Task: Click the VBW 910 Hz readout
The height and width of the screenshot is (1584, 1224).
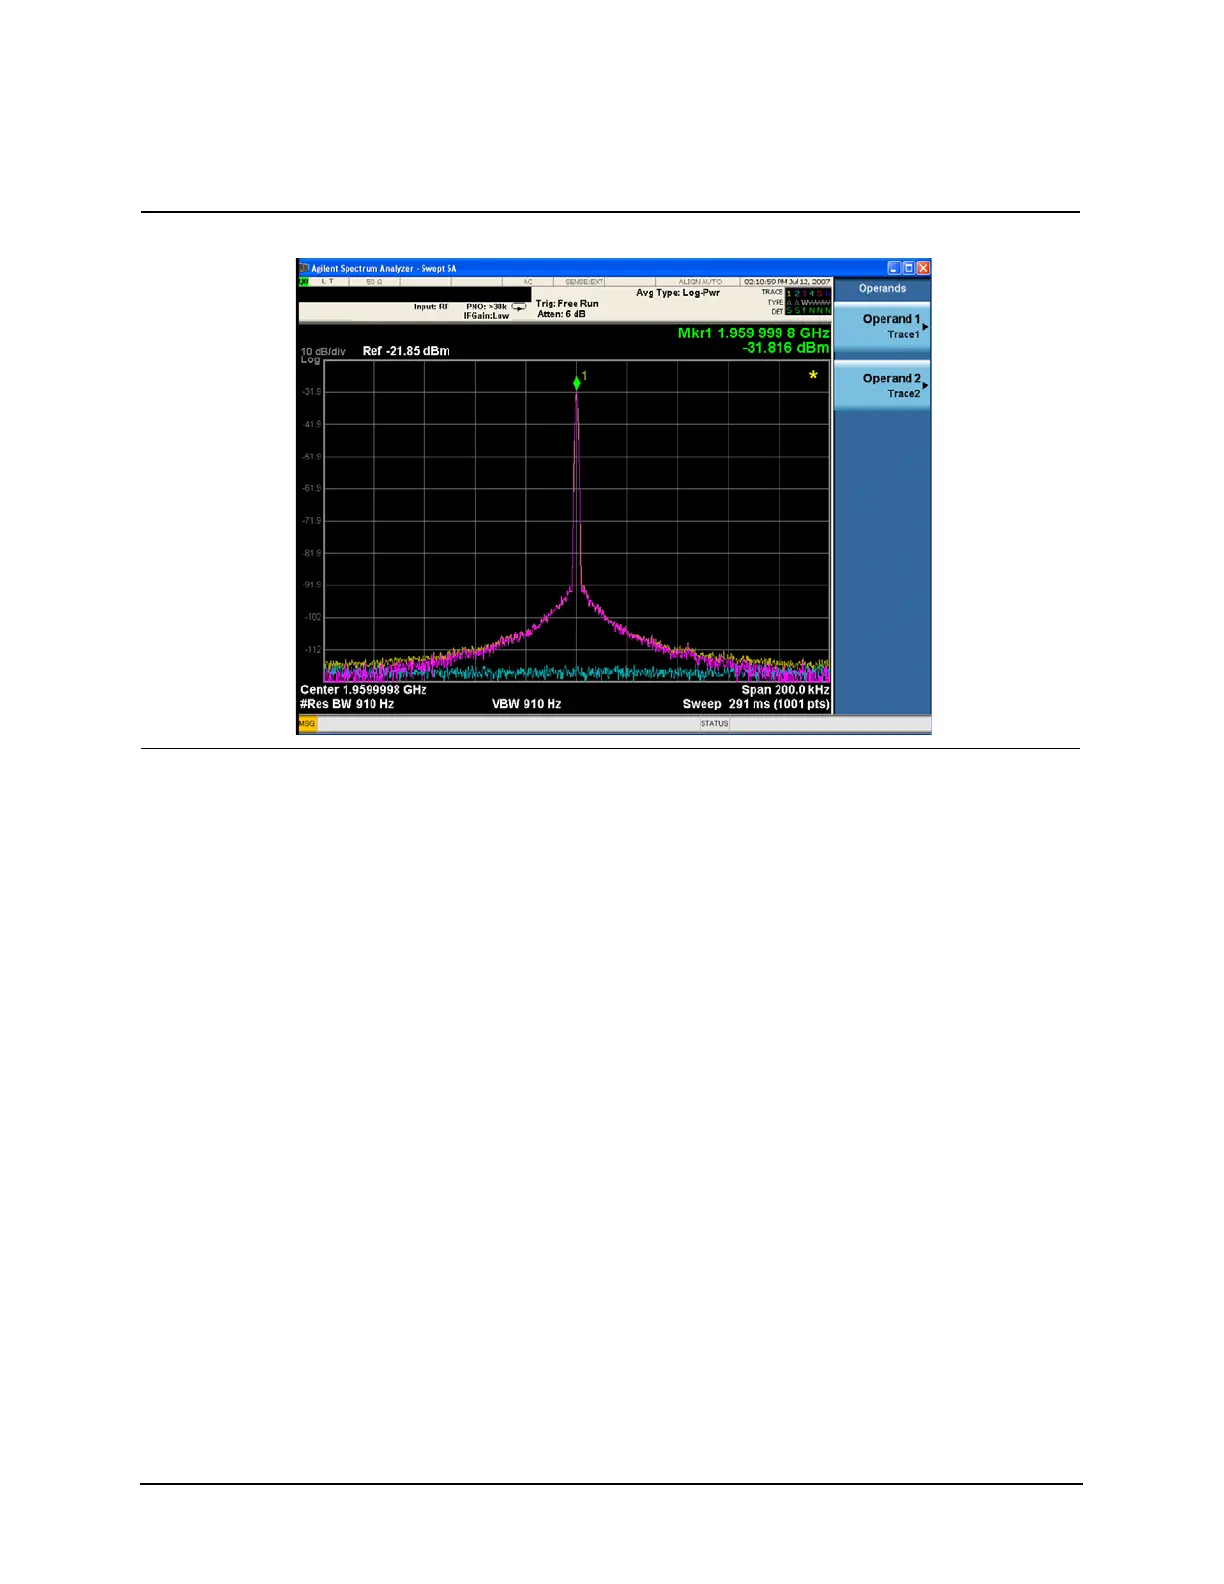Action: (x=526, y=704)
